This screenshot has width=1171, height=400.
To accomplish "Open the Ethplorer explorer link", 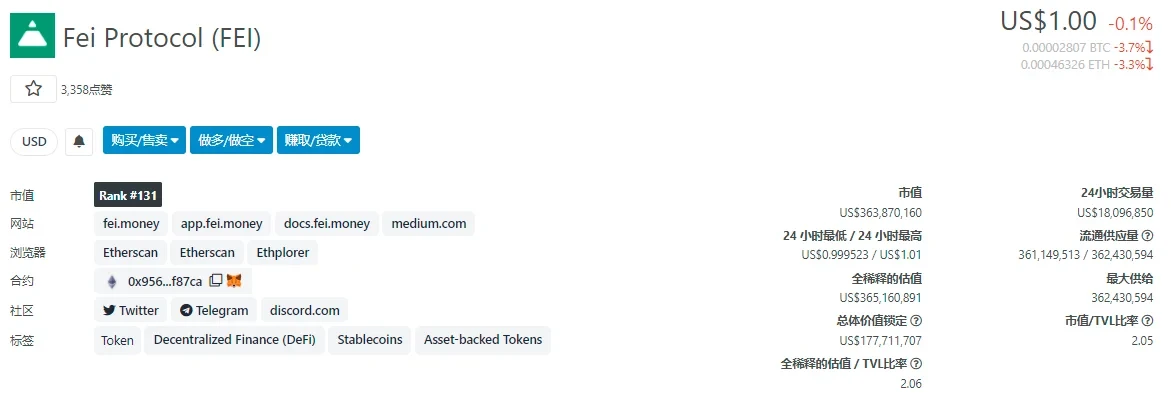I will 283,253.
